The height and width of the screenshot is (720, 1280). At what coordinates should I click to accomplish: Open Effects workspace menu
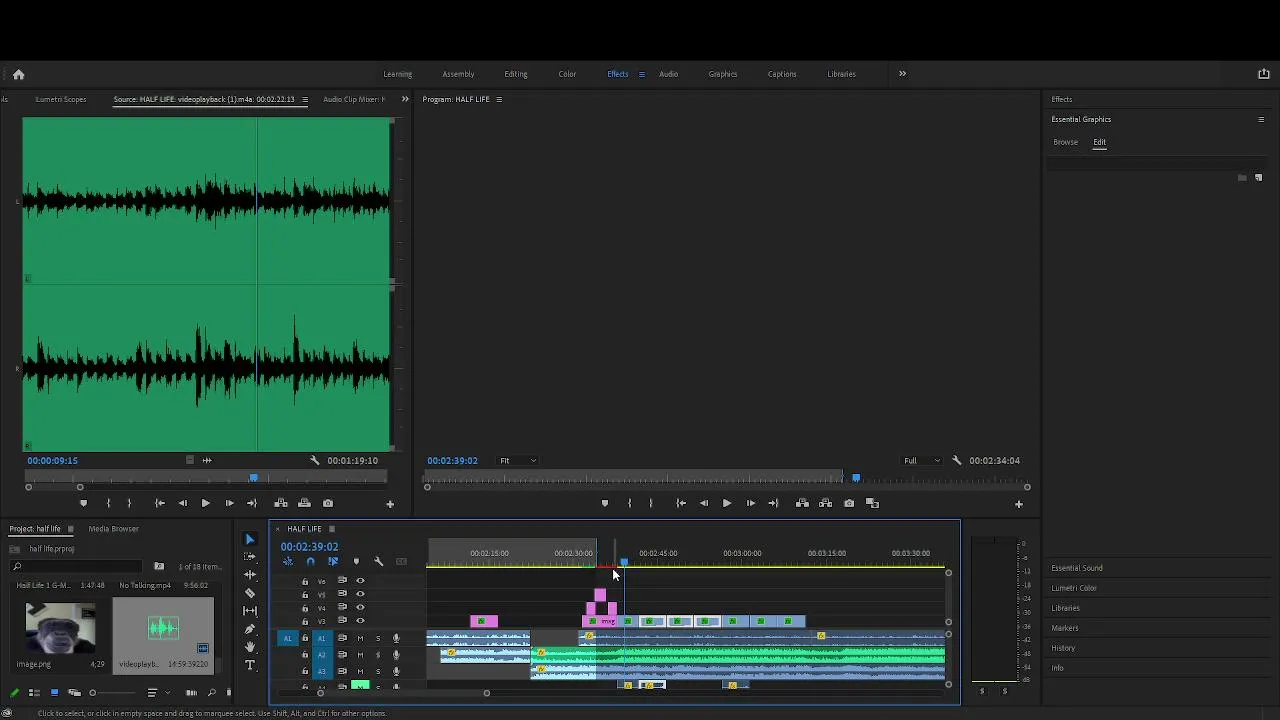click(641, 74)
